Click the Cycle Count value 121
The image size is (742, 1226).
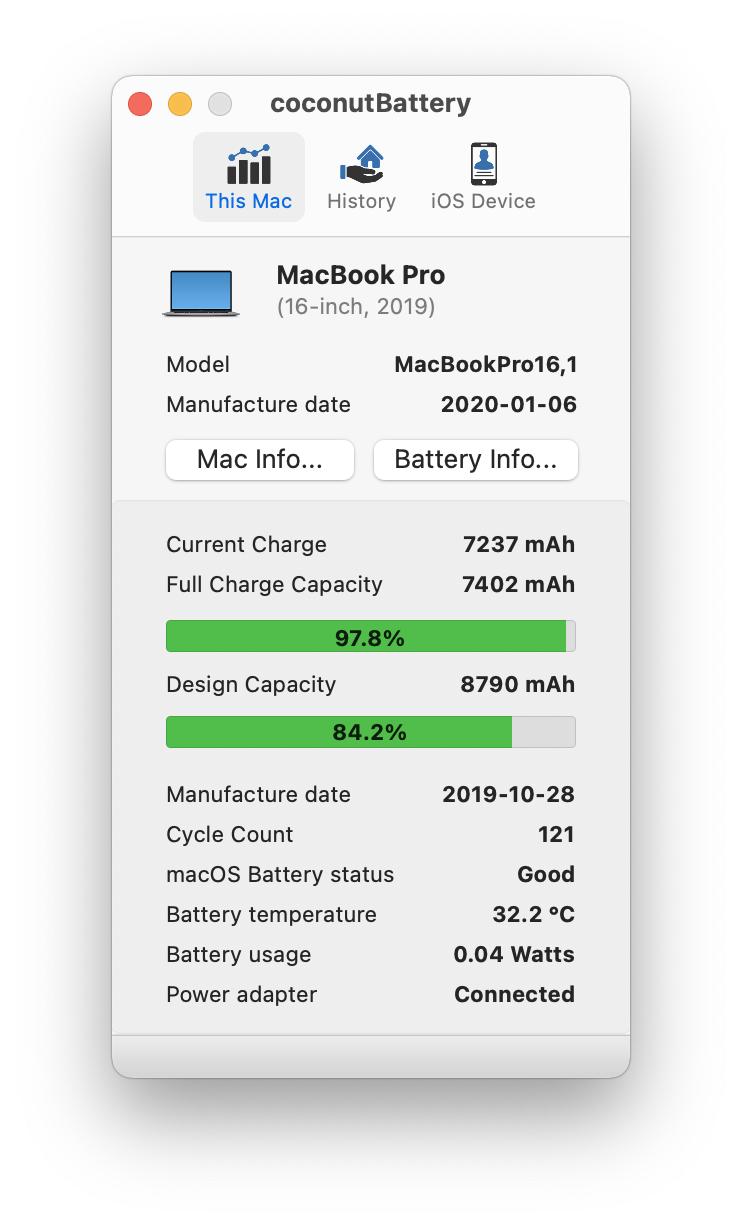pos(556,834)
